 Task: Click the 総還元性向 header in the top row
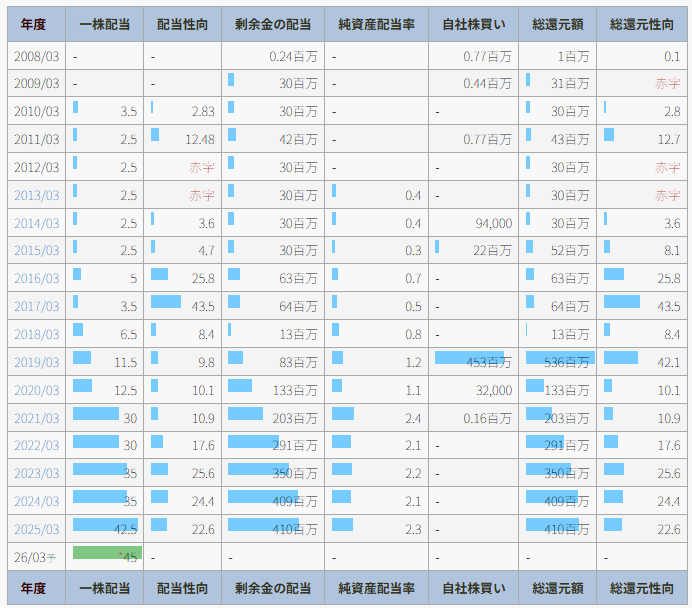click(x=642, y=24)
